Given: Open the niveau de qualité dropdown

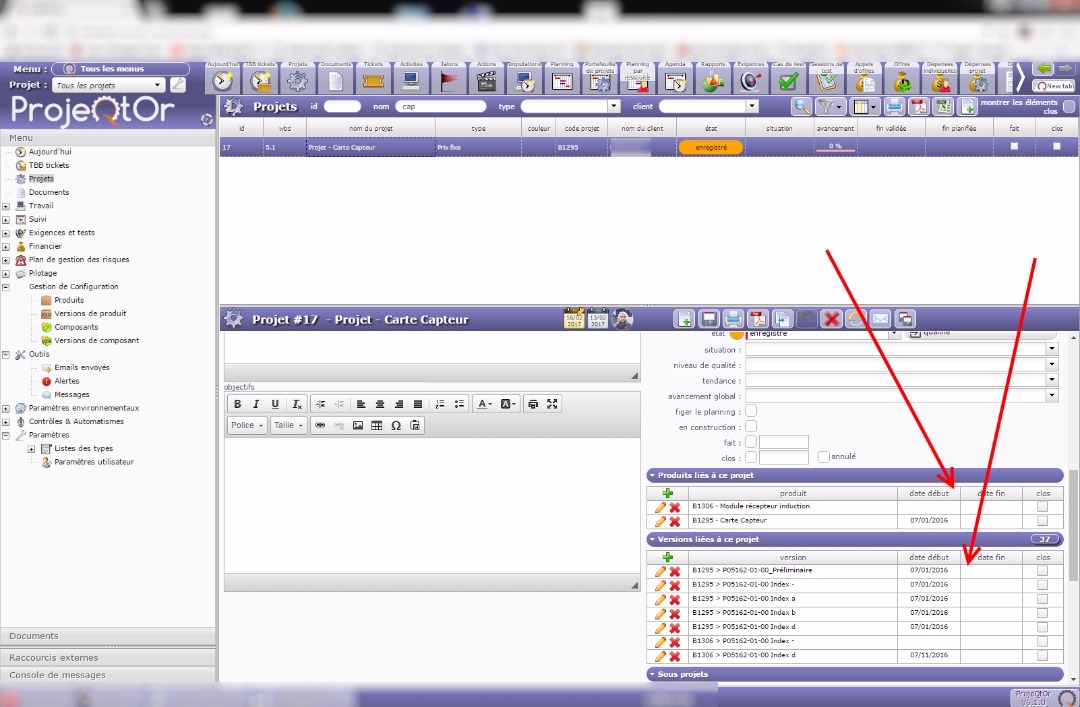Looking at the screenshot, I should click(1052, 365).
